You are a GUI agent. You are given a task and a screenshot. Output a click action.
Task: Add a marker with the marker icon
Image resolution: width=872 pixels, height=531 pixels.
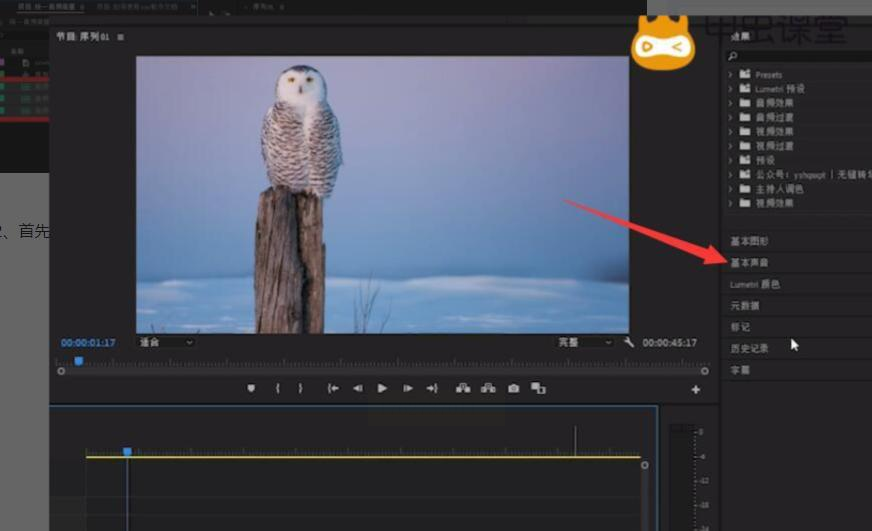[251, 388]
